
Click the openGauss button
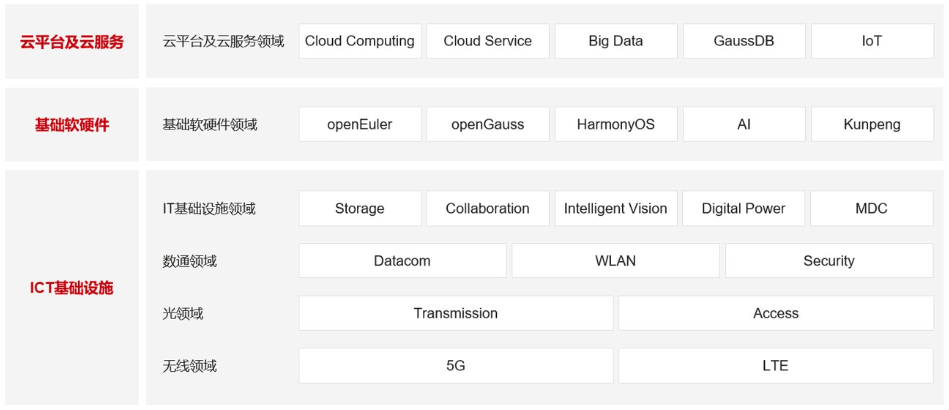488,125
